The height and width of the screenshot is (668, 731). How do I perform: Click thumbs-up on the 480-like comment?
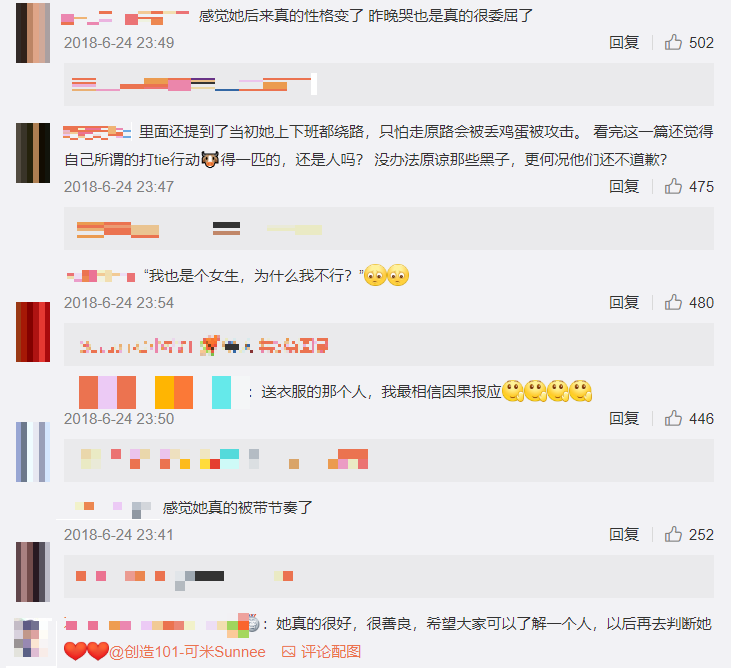pos(673,303)
